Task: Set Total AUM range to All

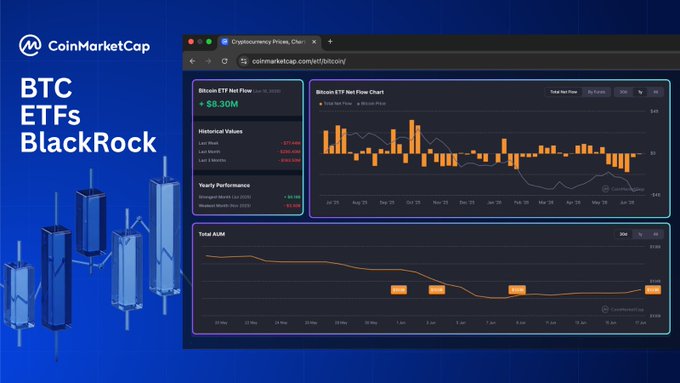Action: tap(656, 234)
